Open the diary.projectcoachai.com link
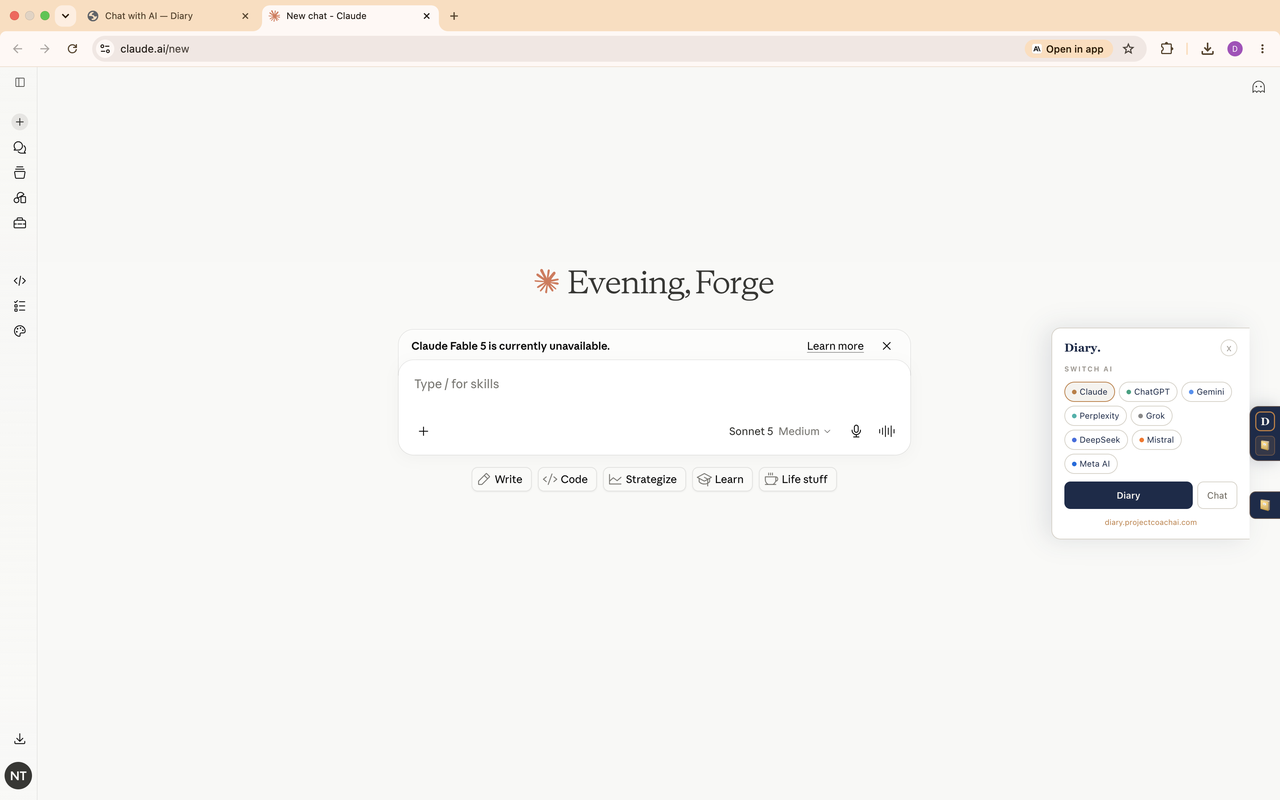The image size is (1280, 800). click(x=1150, y=522)
